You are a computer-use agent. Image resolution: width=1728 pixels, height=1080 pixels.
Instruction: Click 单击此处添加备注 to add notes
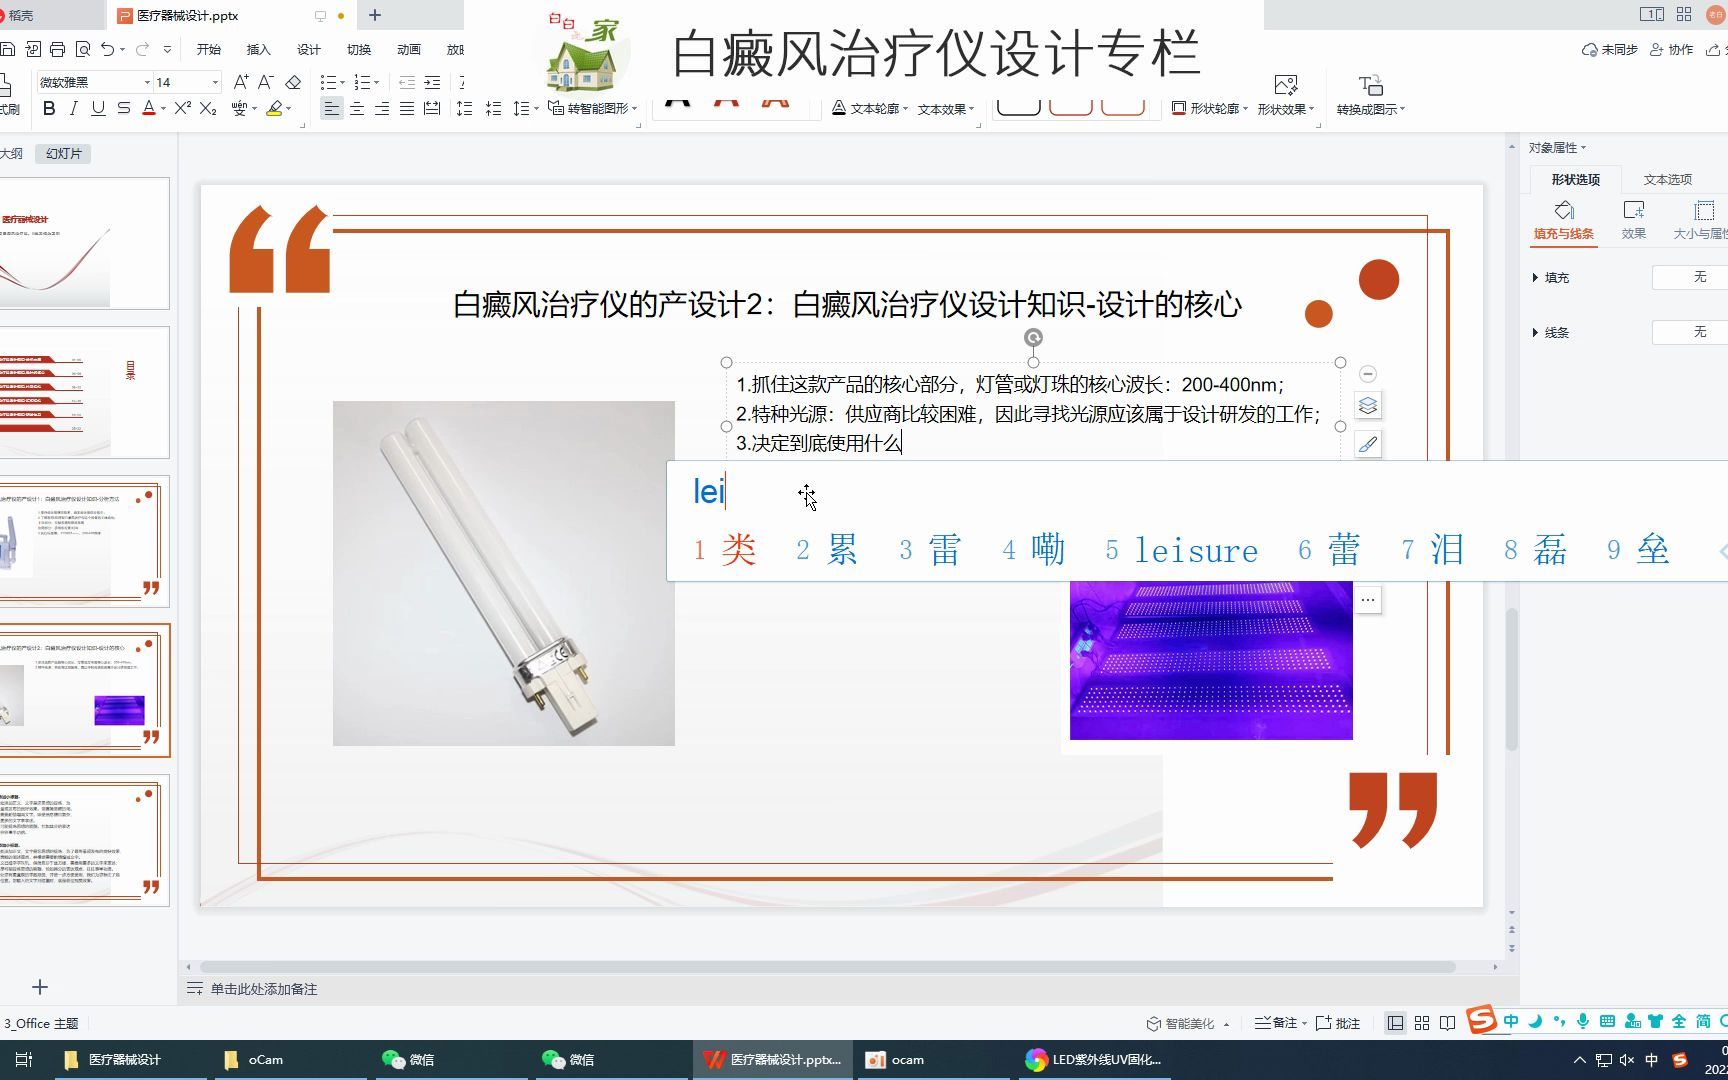262,989
